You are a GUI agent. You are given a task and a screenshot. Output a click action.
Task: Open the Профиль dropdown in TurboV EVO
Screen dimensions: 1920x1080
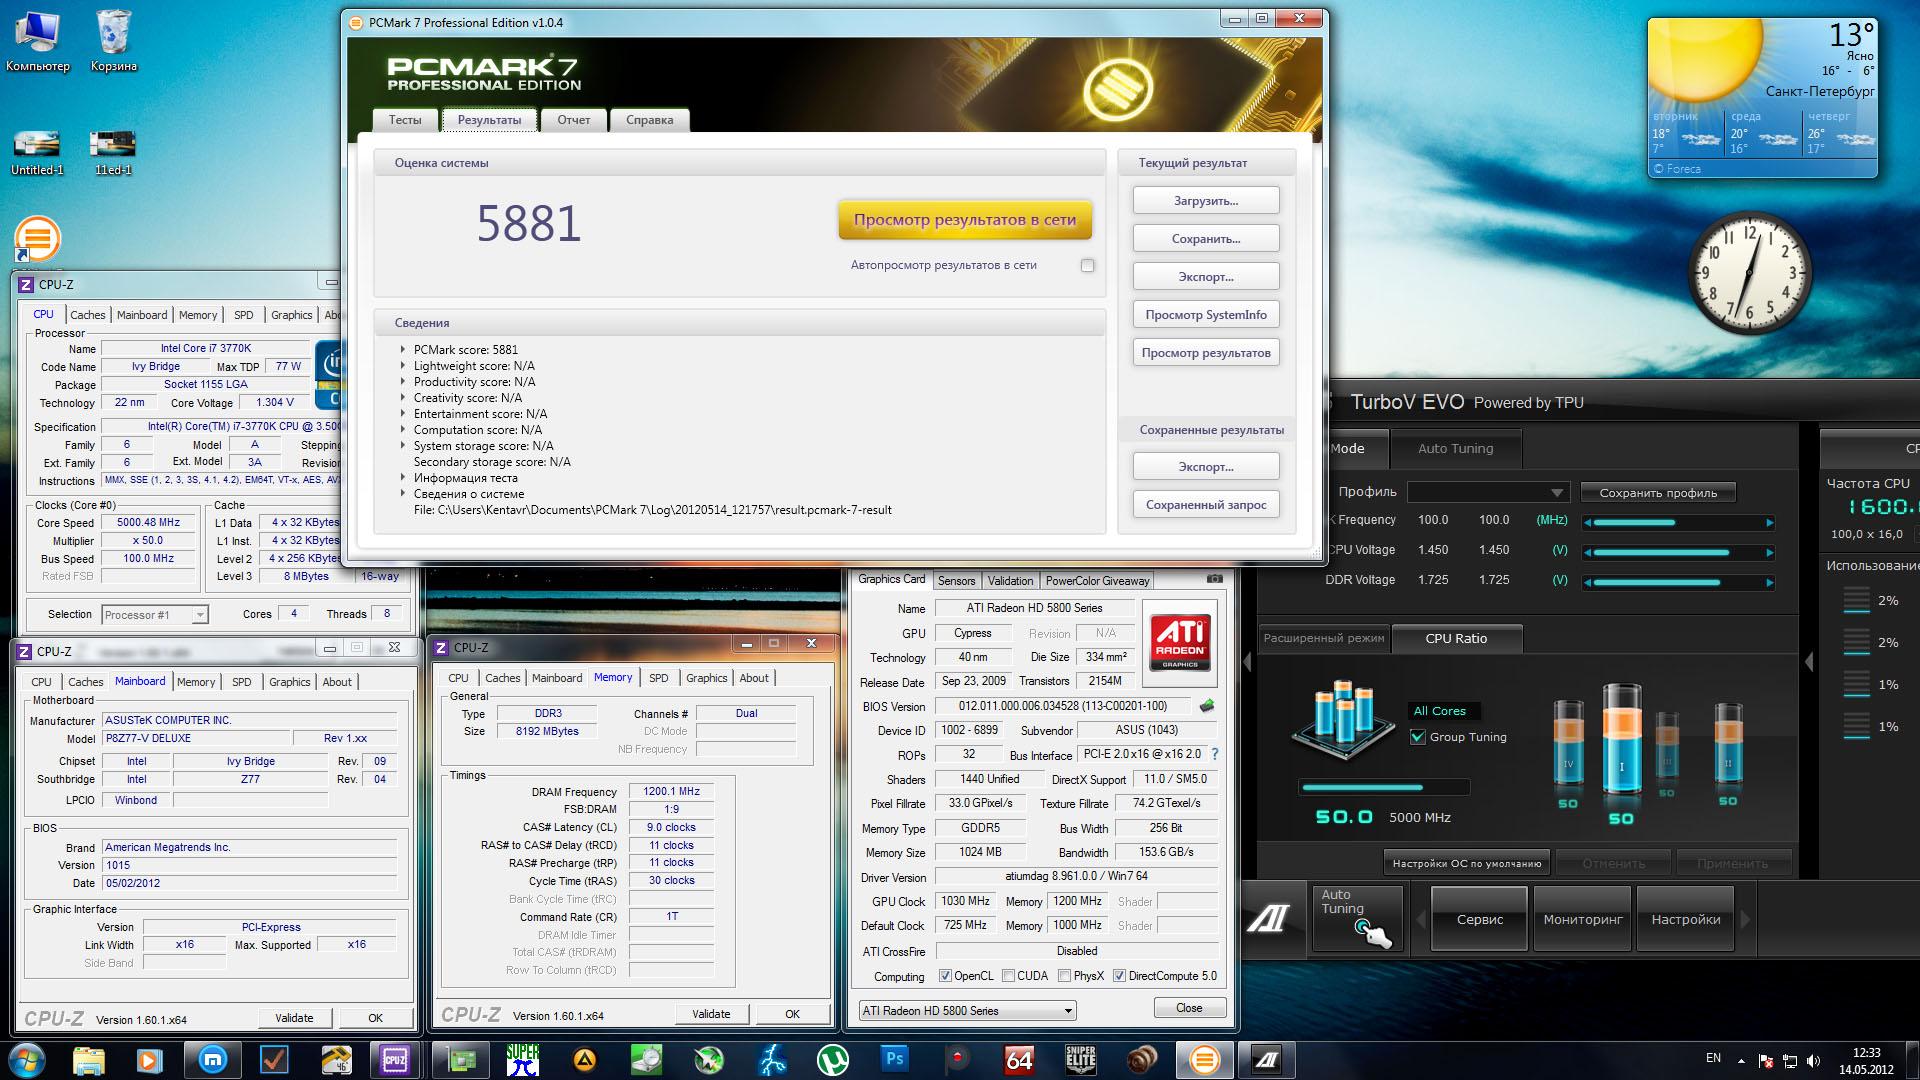click(x=1487, y=492)
